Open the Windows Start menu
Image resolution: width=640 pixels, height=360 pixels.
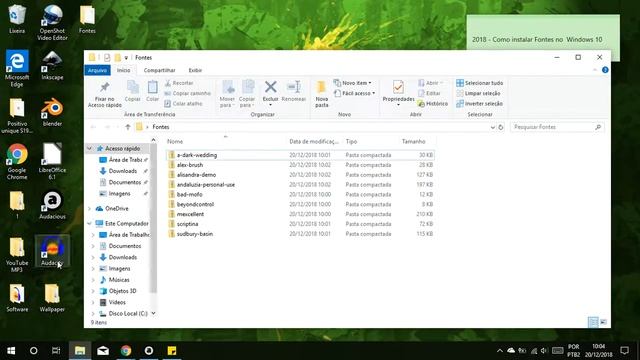[x=11, y=351]
